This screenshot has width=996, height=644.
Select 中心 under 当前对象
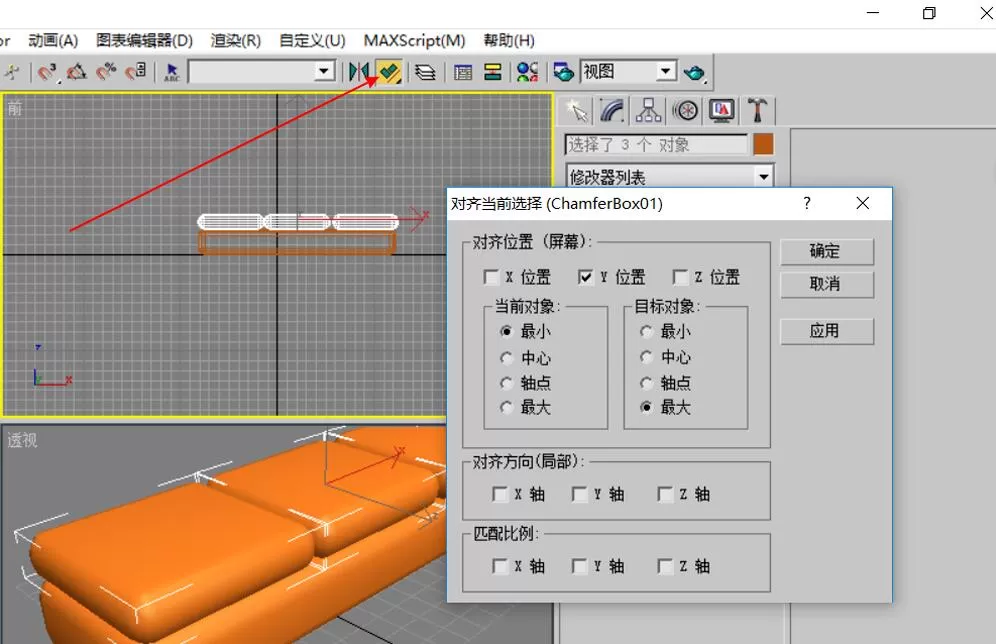pyautogui.click(x=506, y=358)
